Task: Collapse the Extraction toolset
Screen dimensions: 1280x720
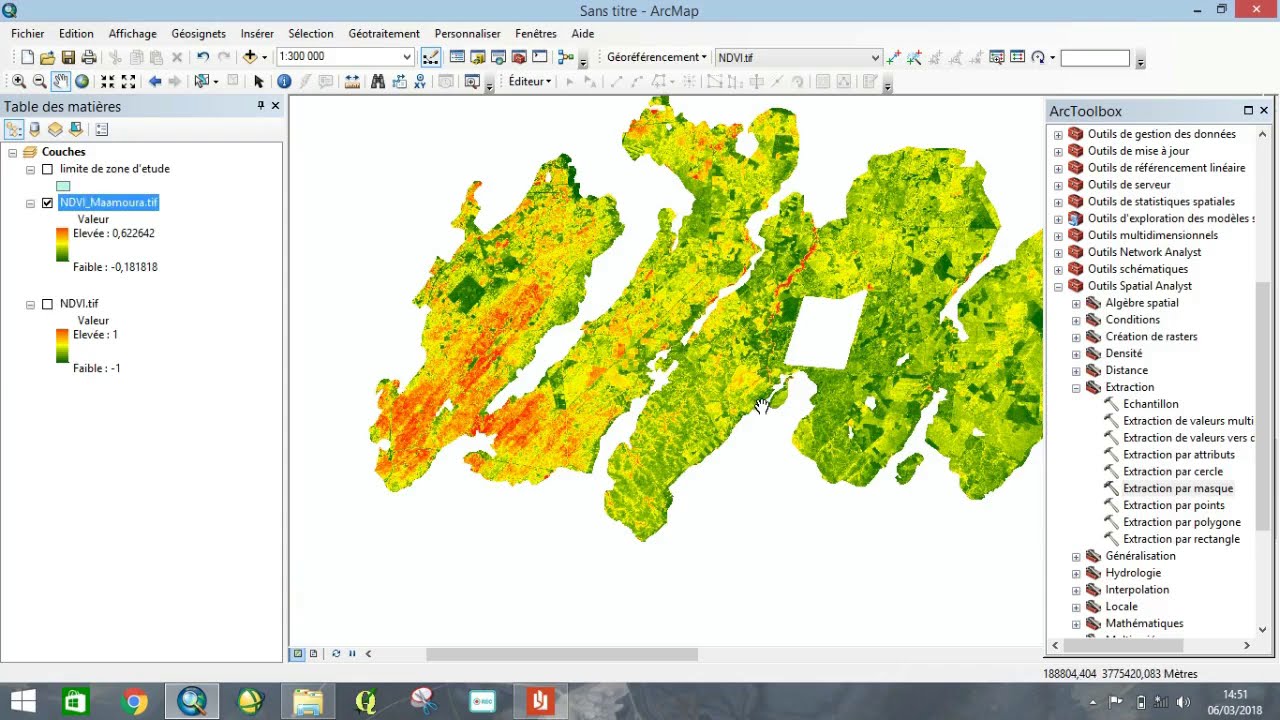Action: pos(1076,388)
